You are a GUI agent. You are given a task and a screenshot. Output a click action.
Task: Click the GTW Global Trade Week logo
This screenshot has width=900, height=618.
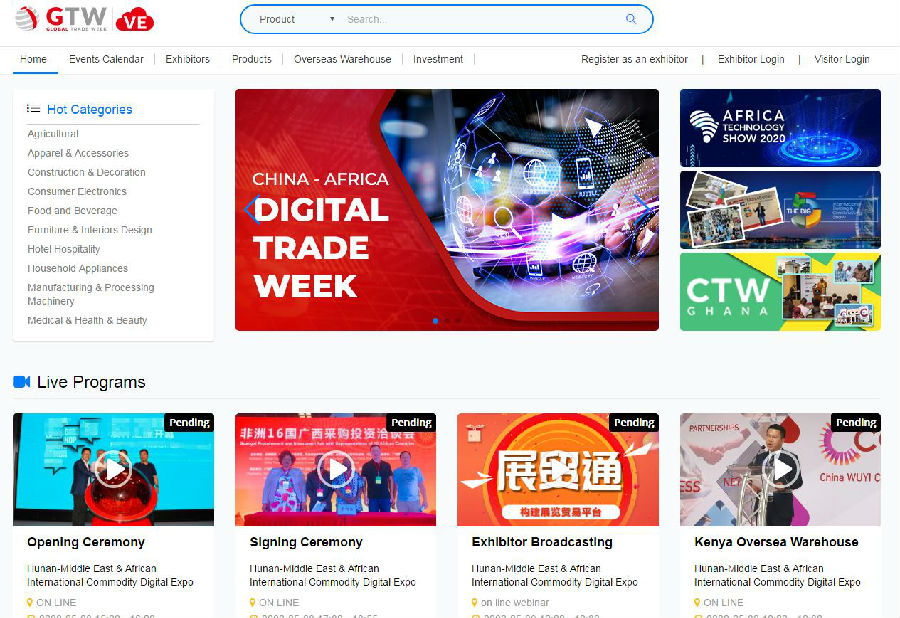coord(61,18)
